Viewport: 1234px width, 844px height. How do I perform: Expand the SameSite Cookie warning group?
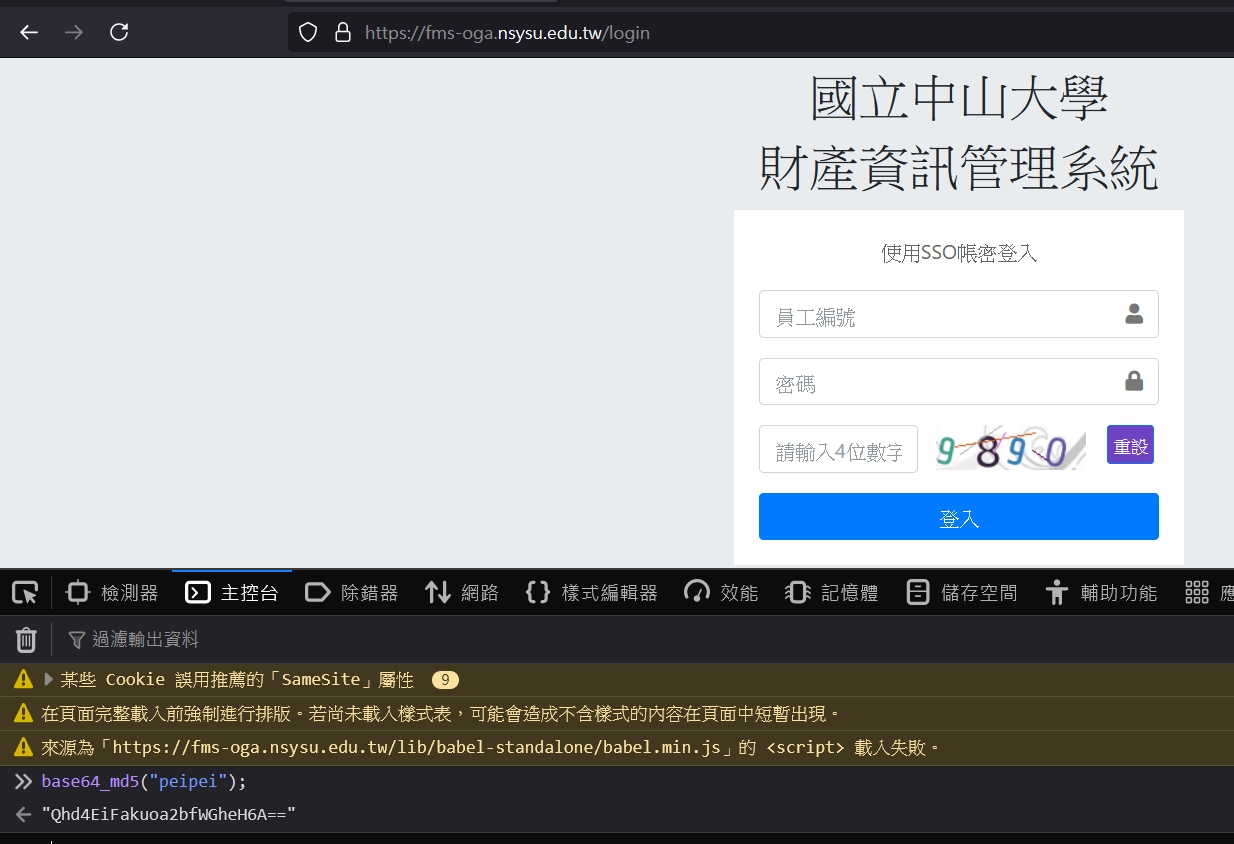tap(48, 680)
